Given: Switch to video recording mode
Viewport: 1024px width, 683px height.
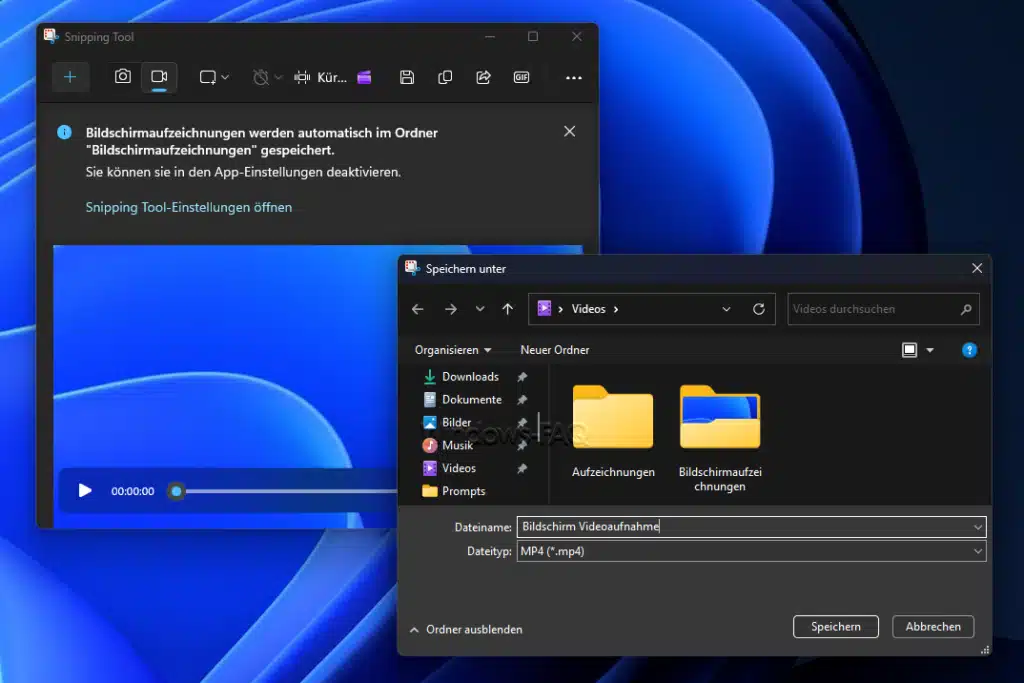Looking at the screenshot, I should pyautogui.click(x=159, y=77).
